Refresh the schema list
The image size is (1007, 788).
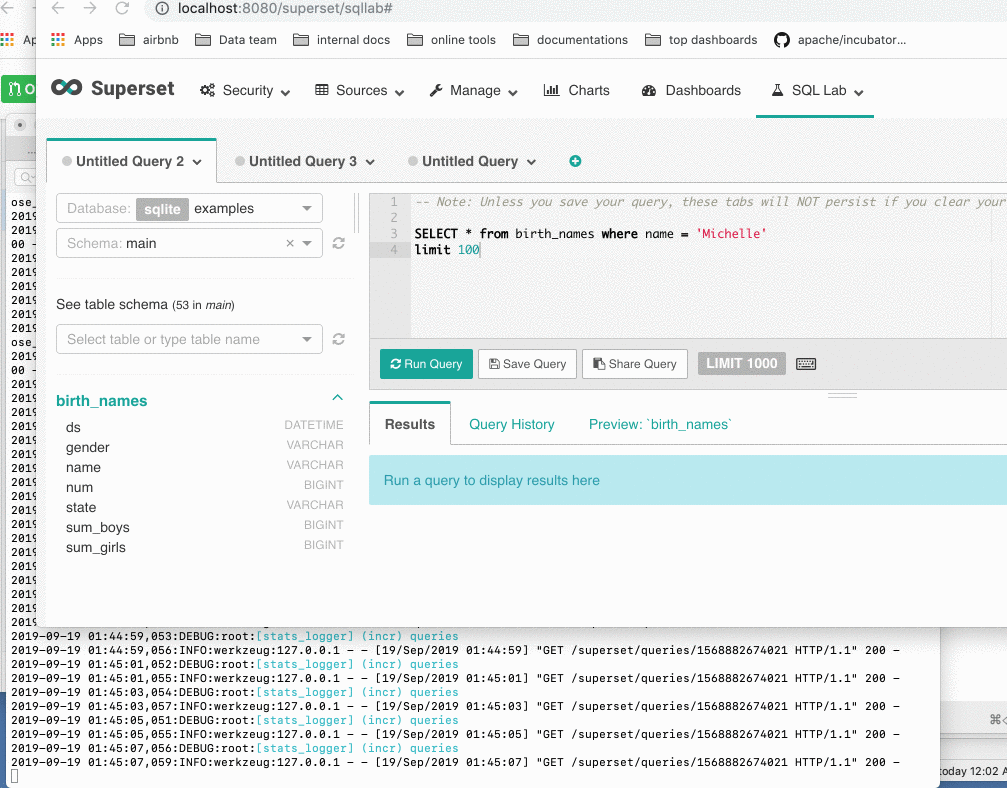pyautogui.click(x=338, y=243)
